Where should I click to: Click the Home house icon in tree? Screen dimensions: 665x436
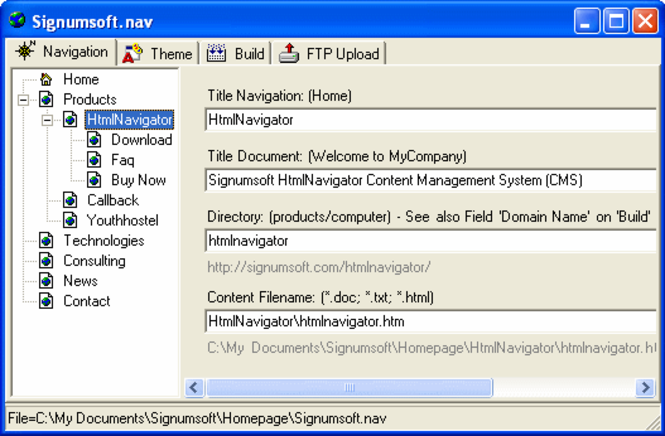(46, 79)
